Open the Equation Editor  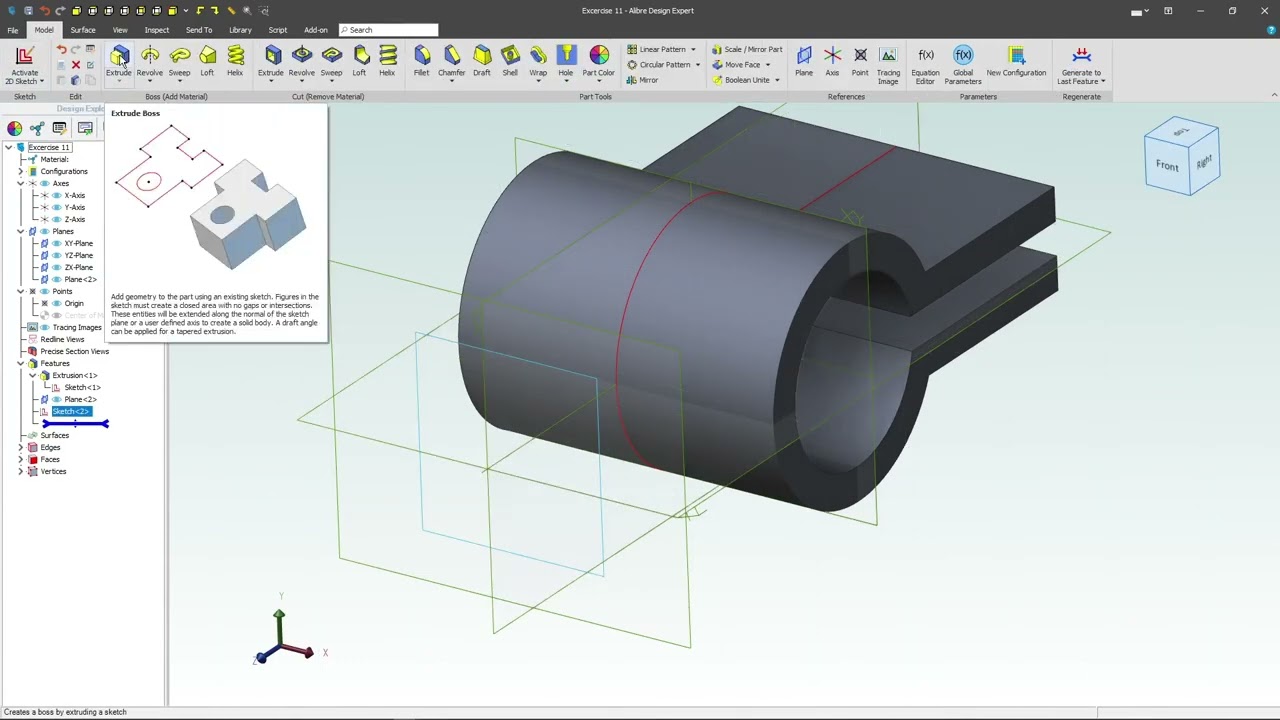925,62
